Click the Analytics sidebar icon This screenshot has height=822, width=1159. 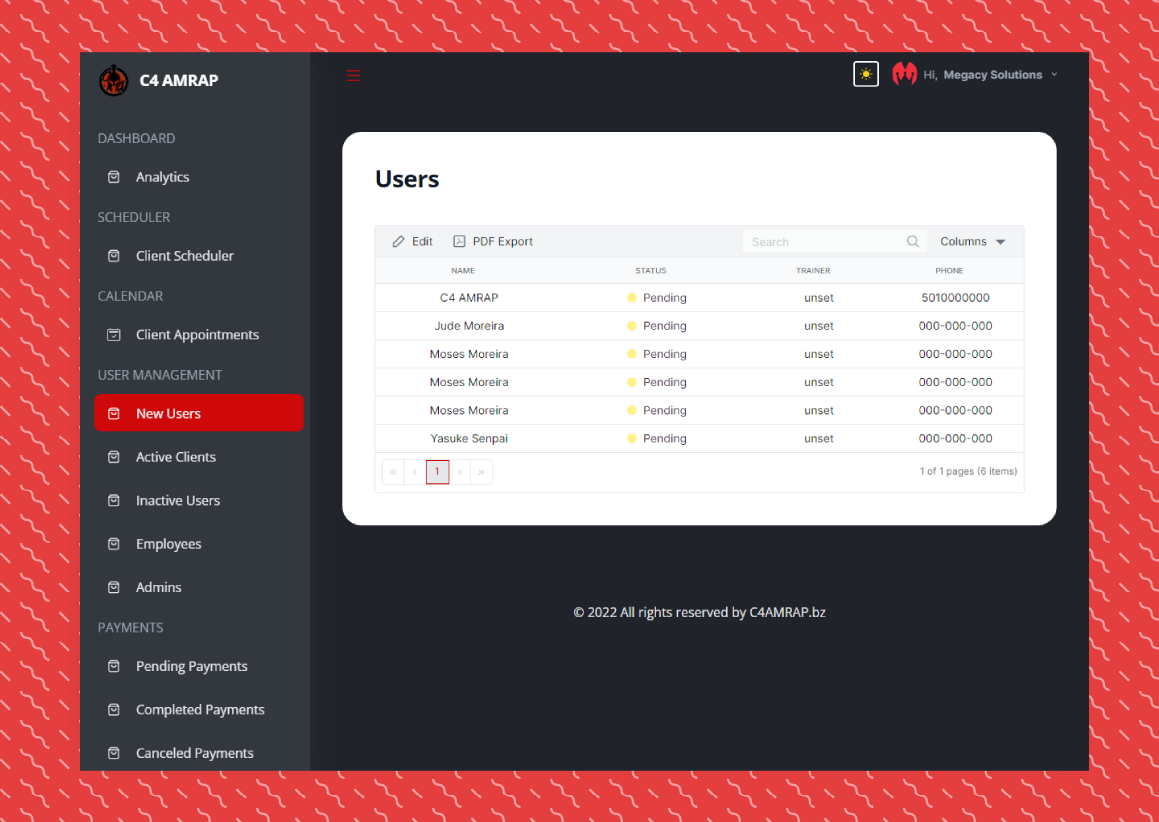[114, 177]
